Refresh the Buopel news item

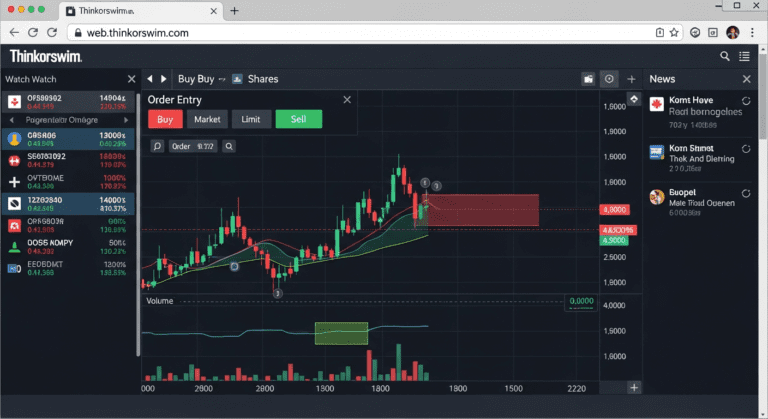point(746,194)
